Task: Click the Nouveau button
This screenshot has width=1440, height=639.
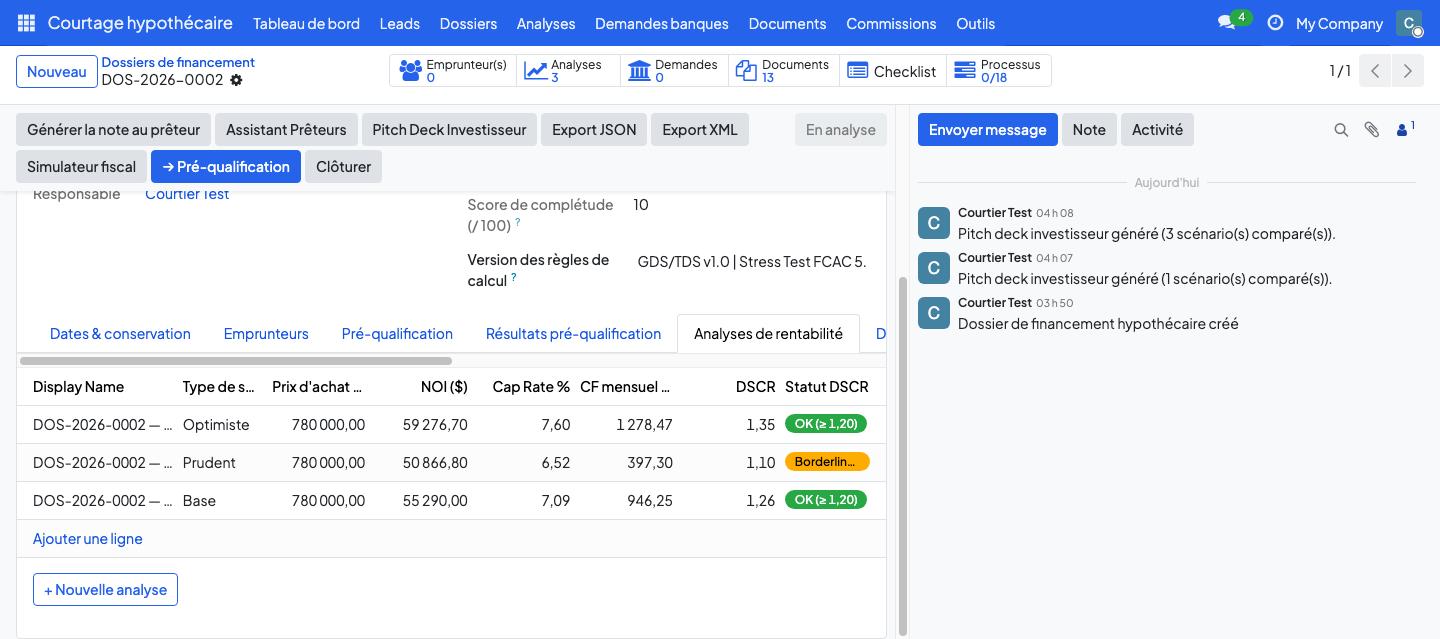Action: [57, 72]
